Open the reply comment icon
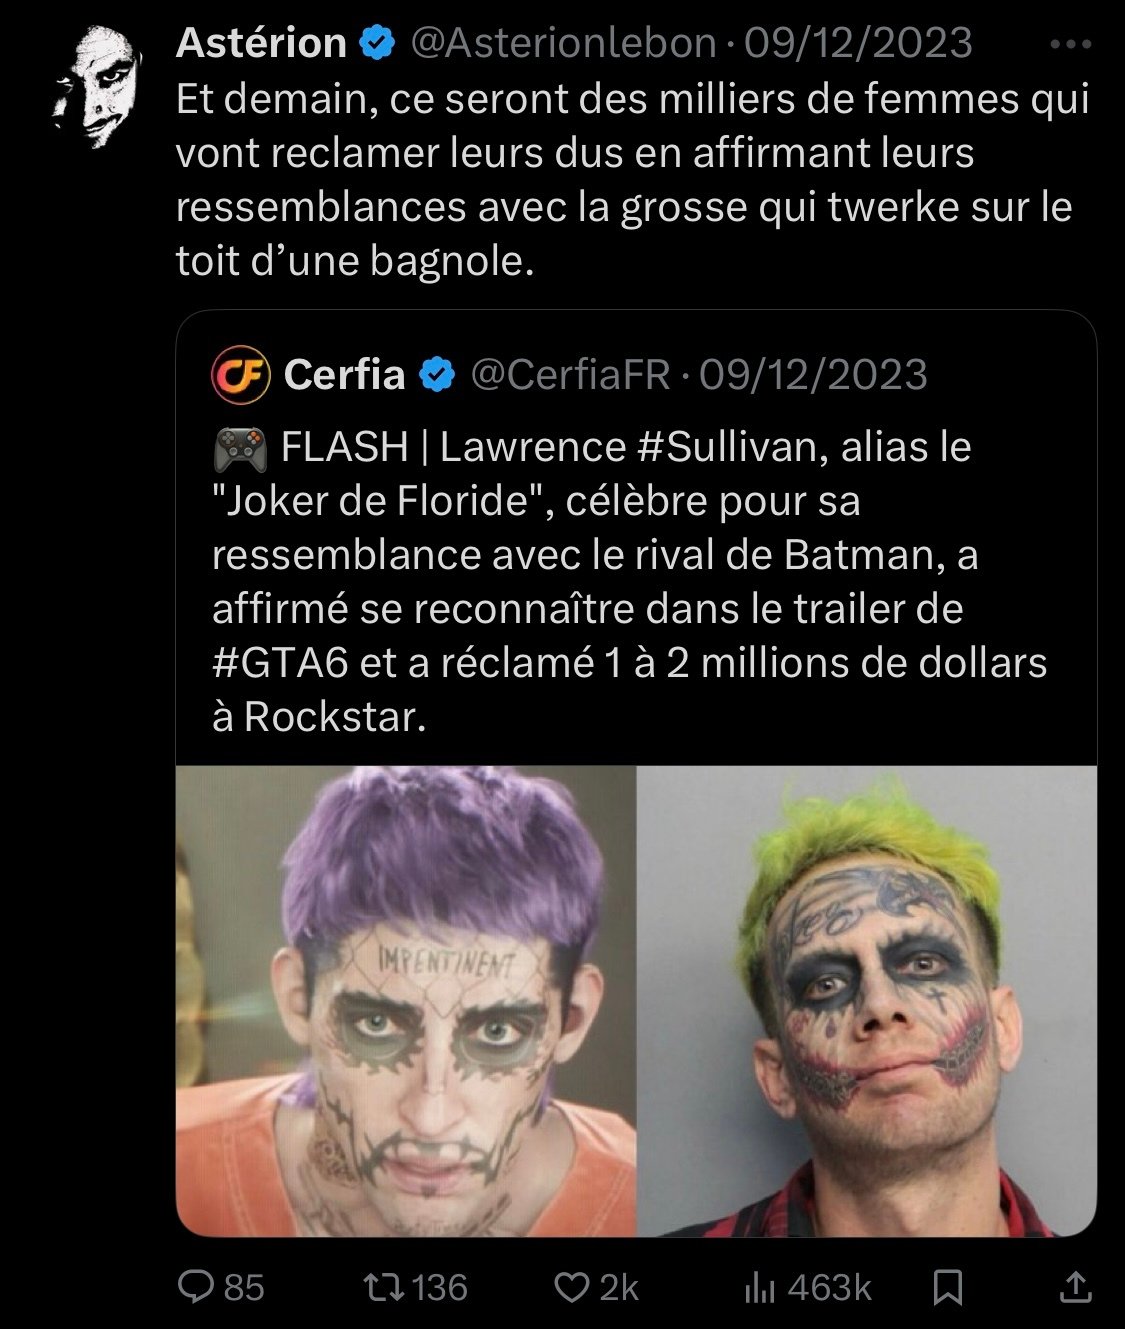 pos(195,1286)
